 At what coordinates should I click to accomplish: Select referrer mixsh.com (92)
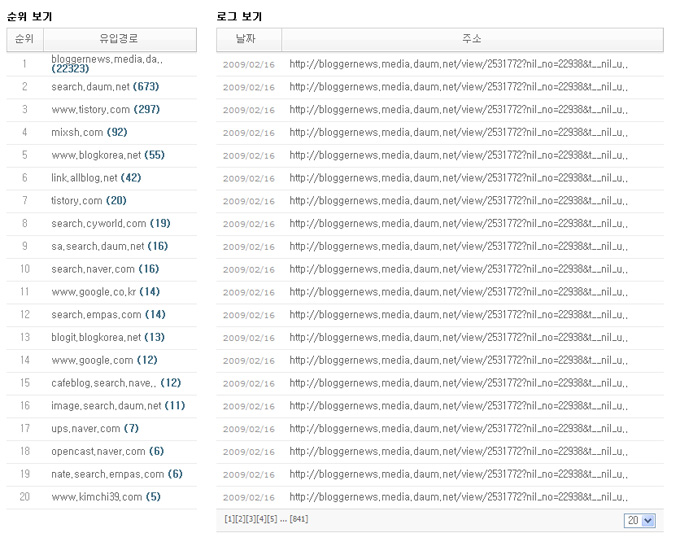point(89,132)
